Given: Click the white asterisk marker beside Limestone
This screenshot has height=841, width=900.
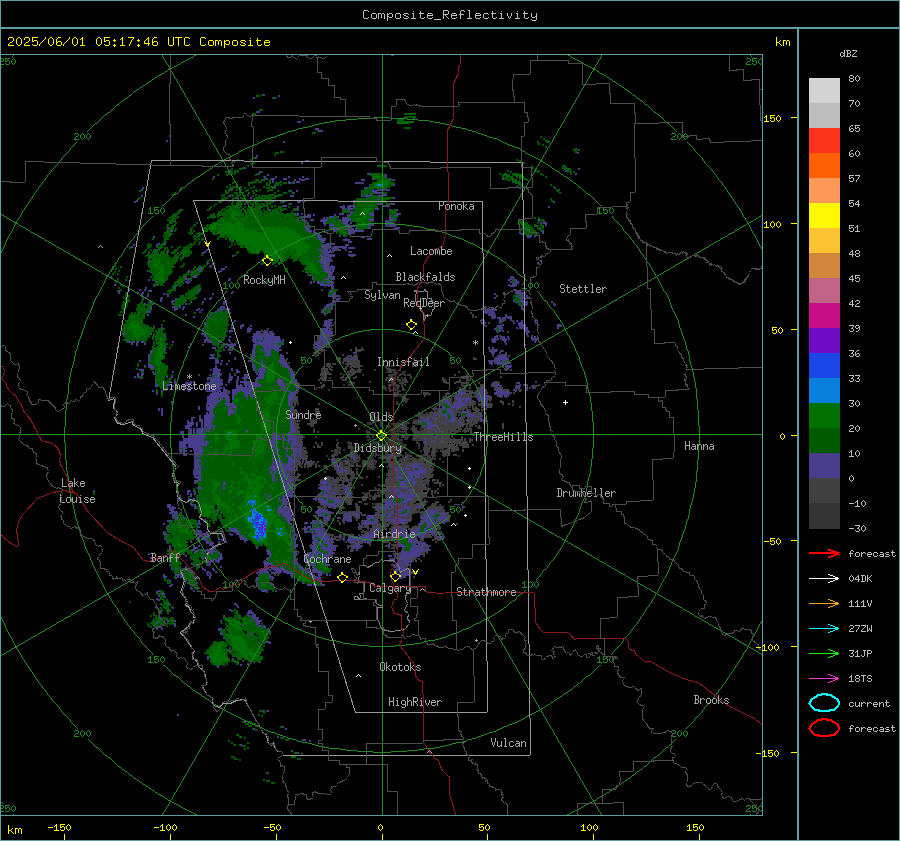Looking at the screenshot, I should 189,377.
